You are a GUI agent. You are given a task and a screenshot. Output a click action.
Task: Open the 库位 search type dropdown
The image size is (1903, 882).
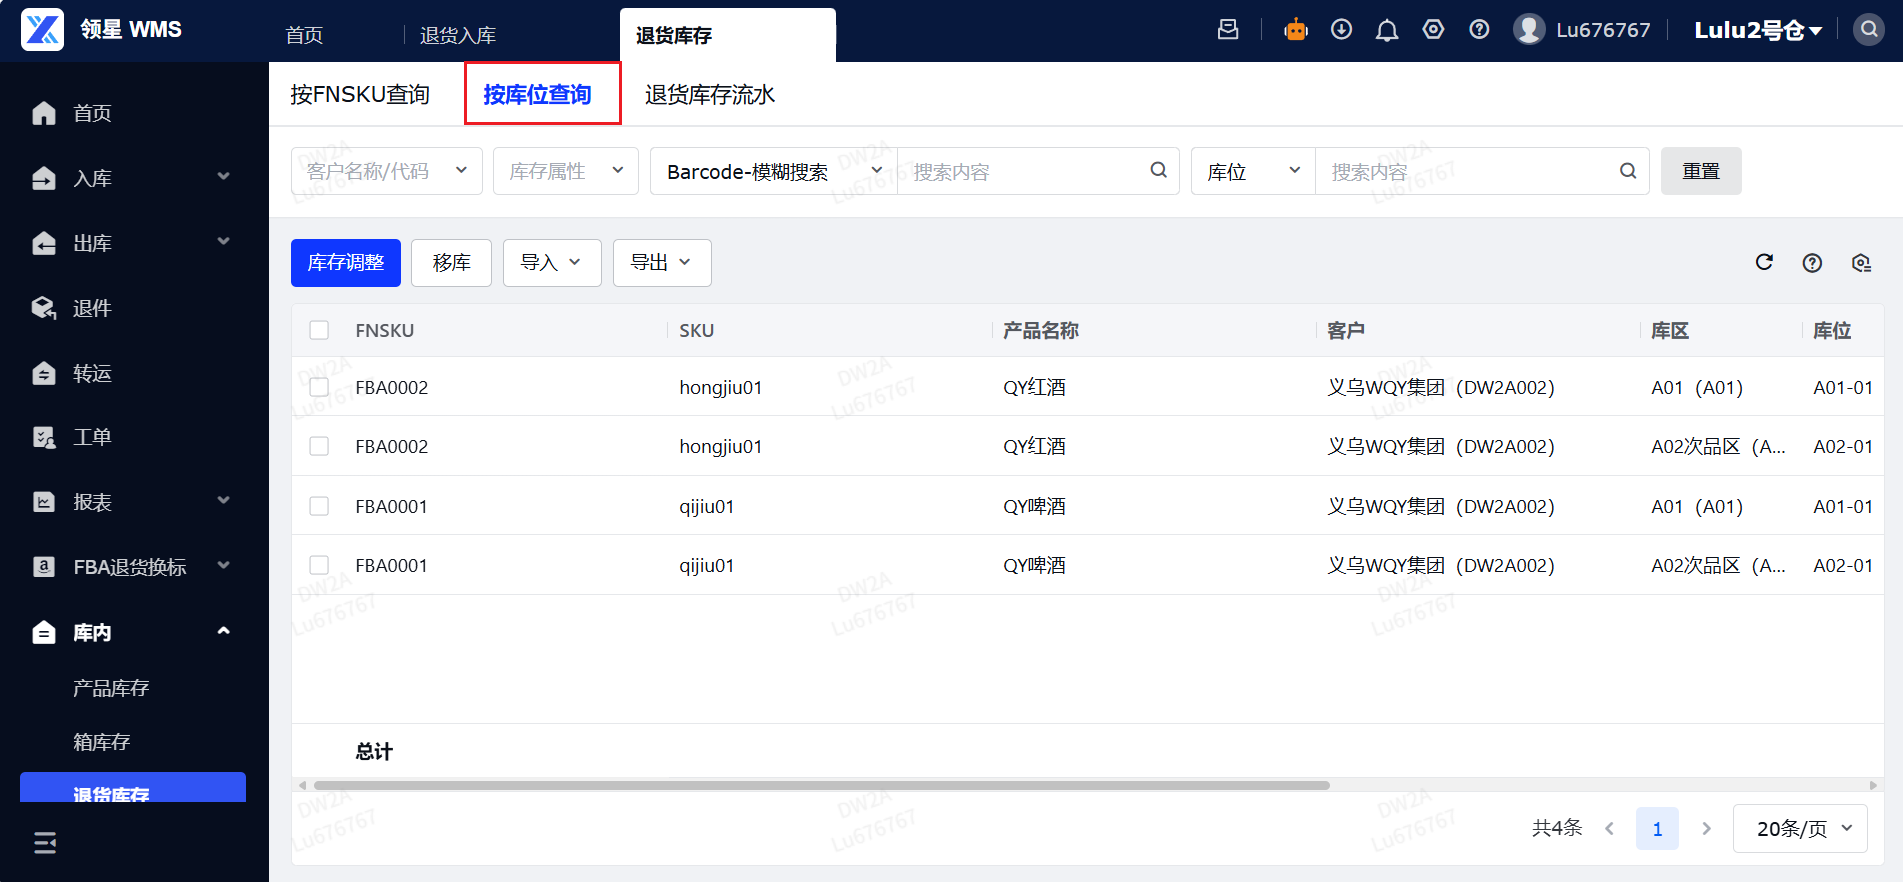coord(1253,171)
